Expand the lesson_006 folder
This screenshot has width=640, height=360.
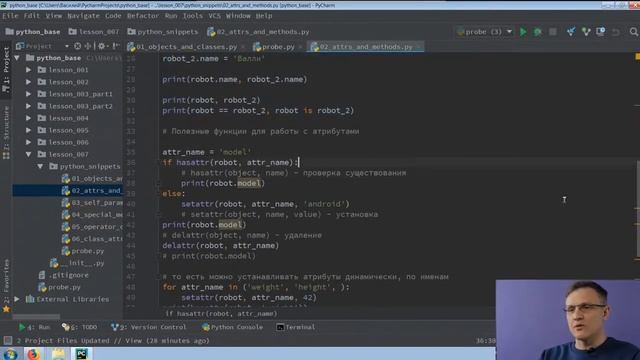coord(29,142)
